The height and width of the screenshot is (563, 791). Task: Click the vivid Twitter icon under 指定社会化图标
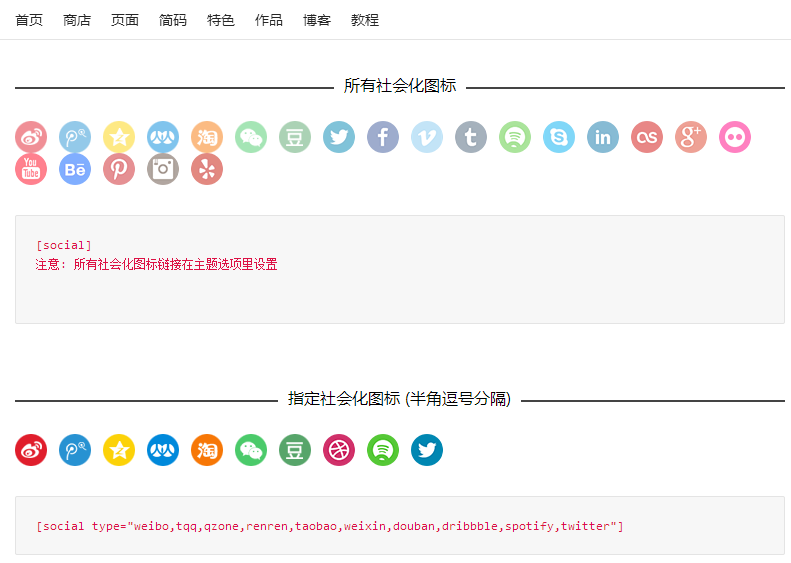(x=427, y=450)
